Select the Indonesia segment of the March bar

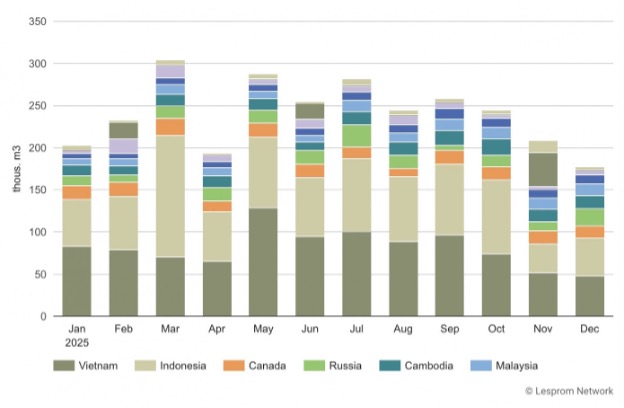(170, 196)
